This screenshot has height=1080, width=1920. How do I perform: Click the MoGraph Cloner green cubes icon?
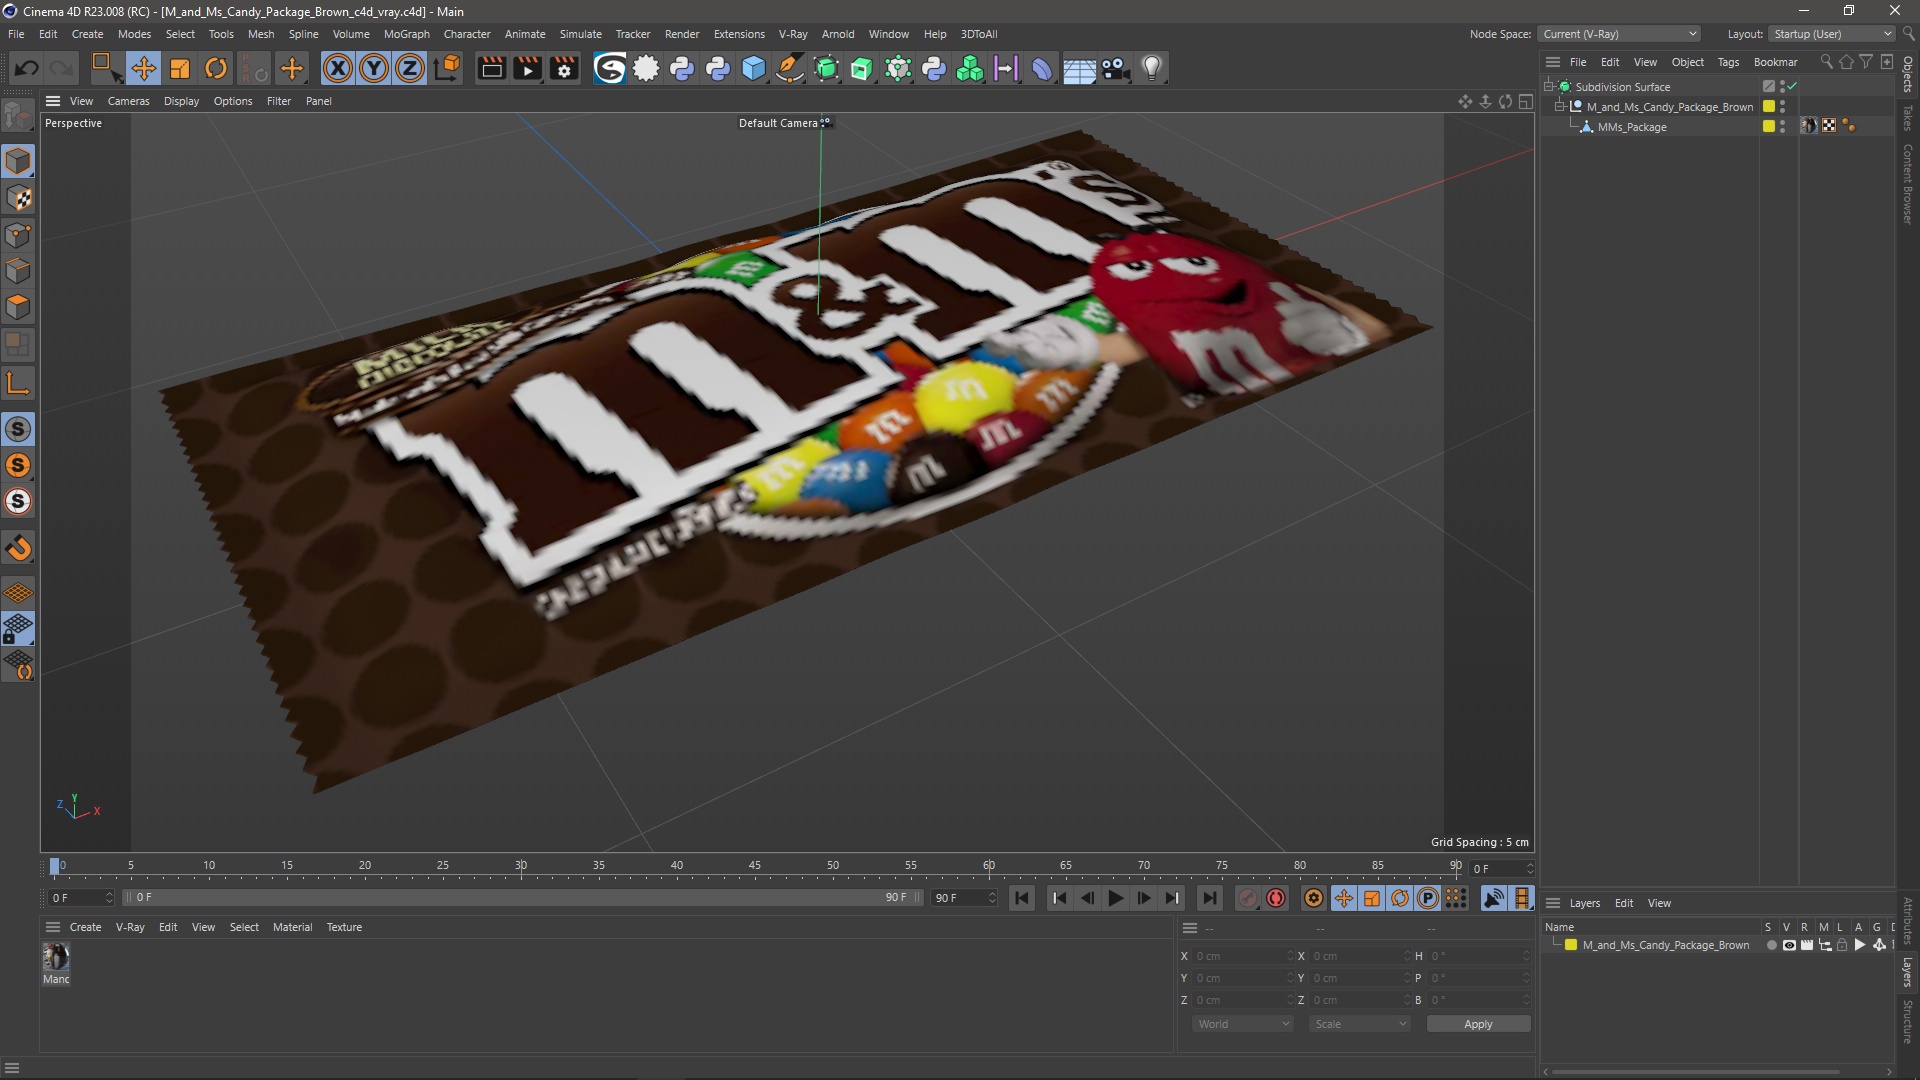970,68
